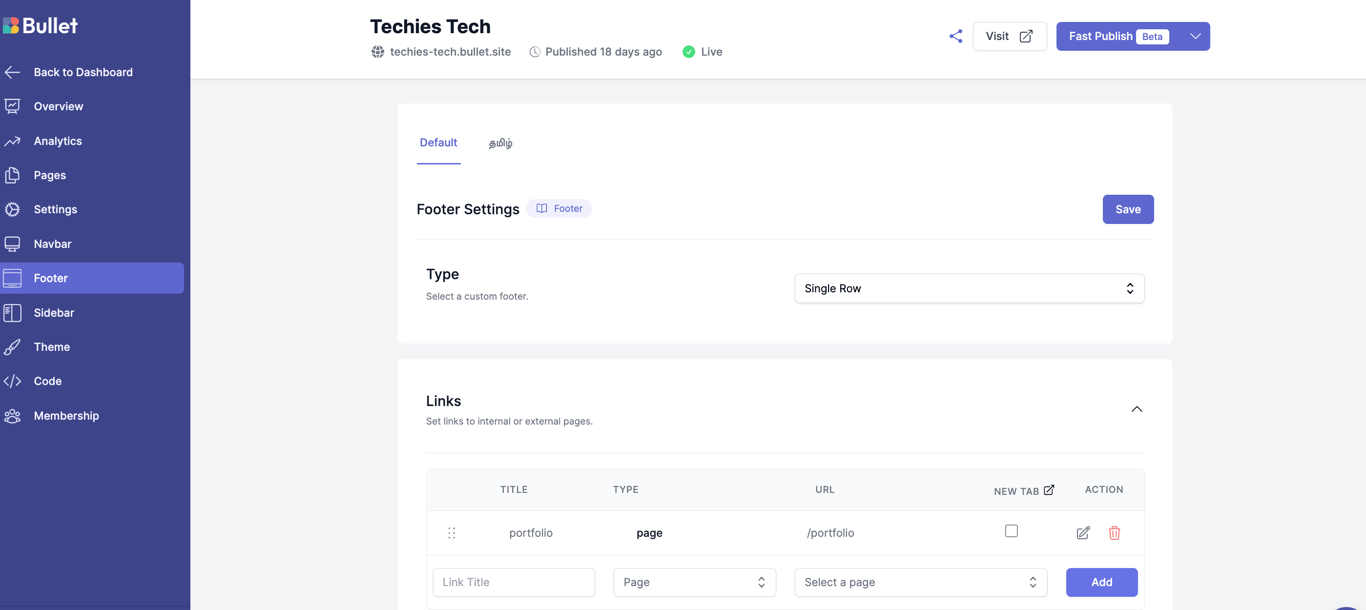Click the Save button

coord(1128,209)
